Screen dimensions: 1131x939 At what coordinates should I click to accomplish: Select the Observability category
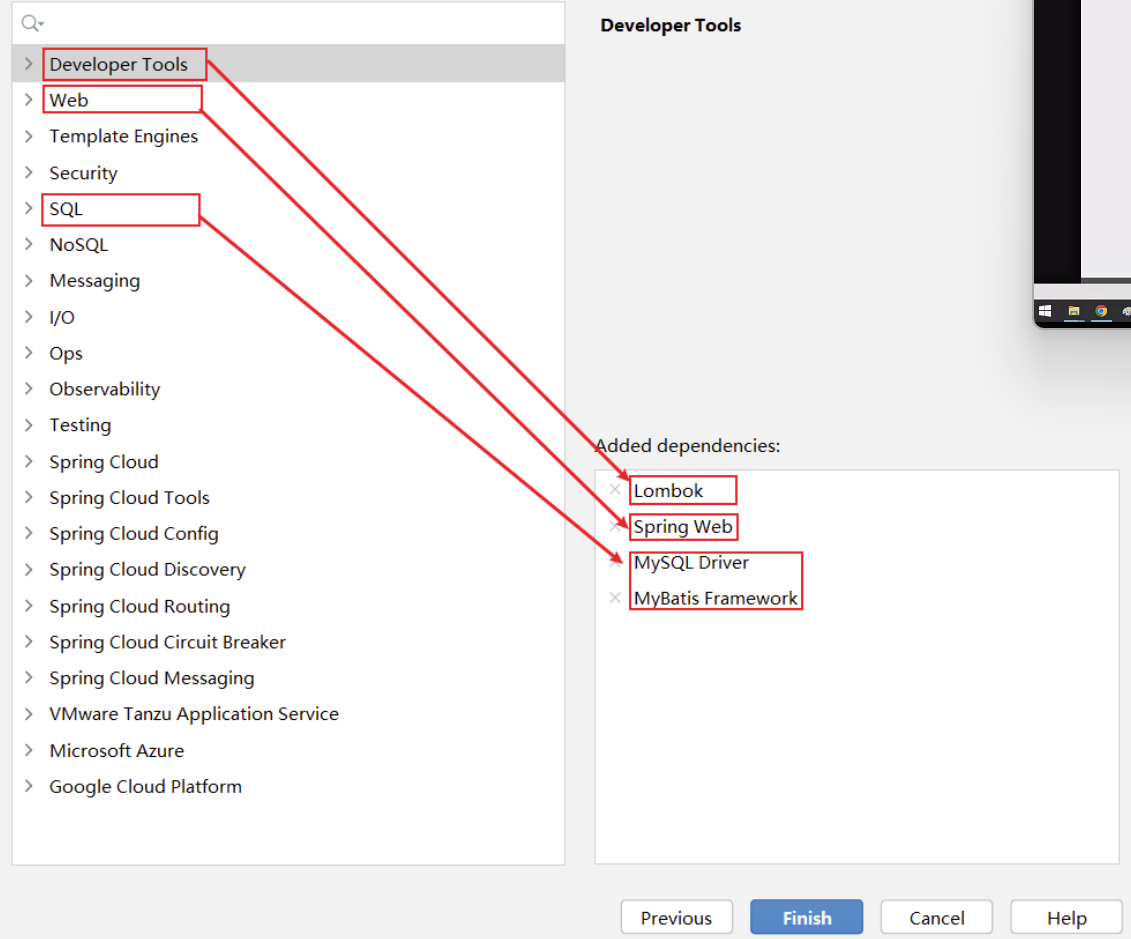click(105, 389)
